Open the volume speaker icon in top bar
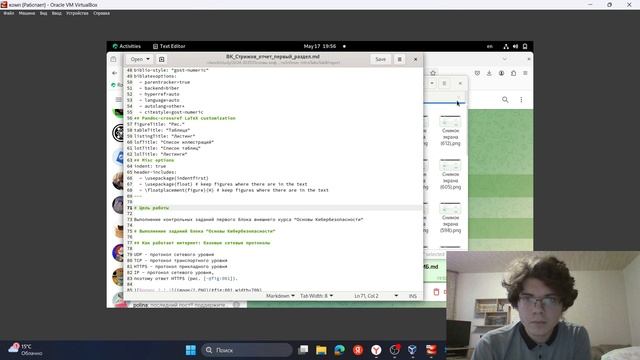 tap(516, 47)
